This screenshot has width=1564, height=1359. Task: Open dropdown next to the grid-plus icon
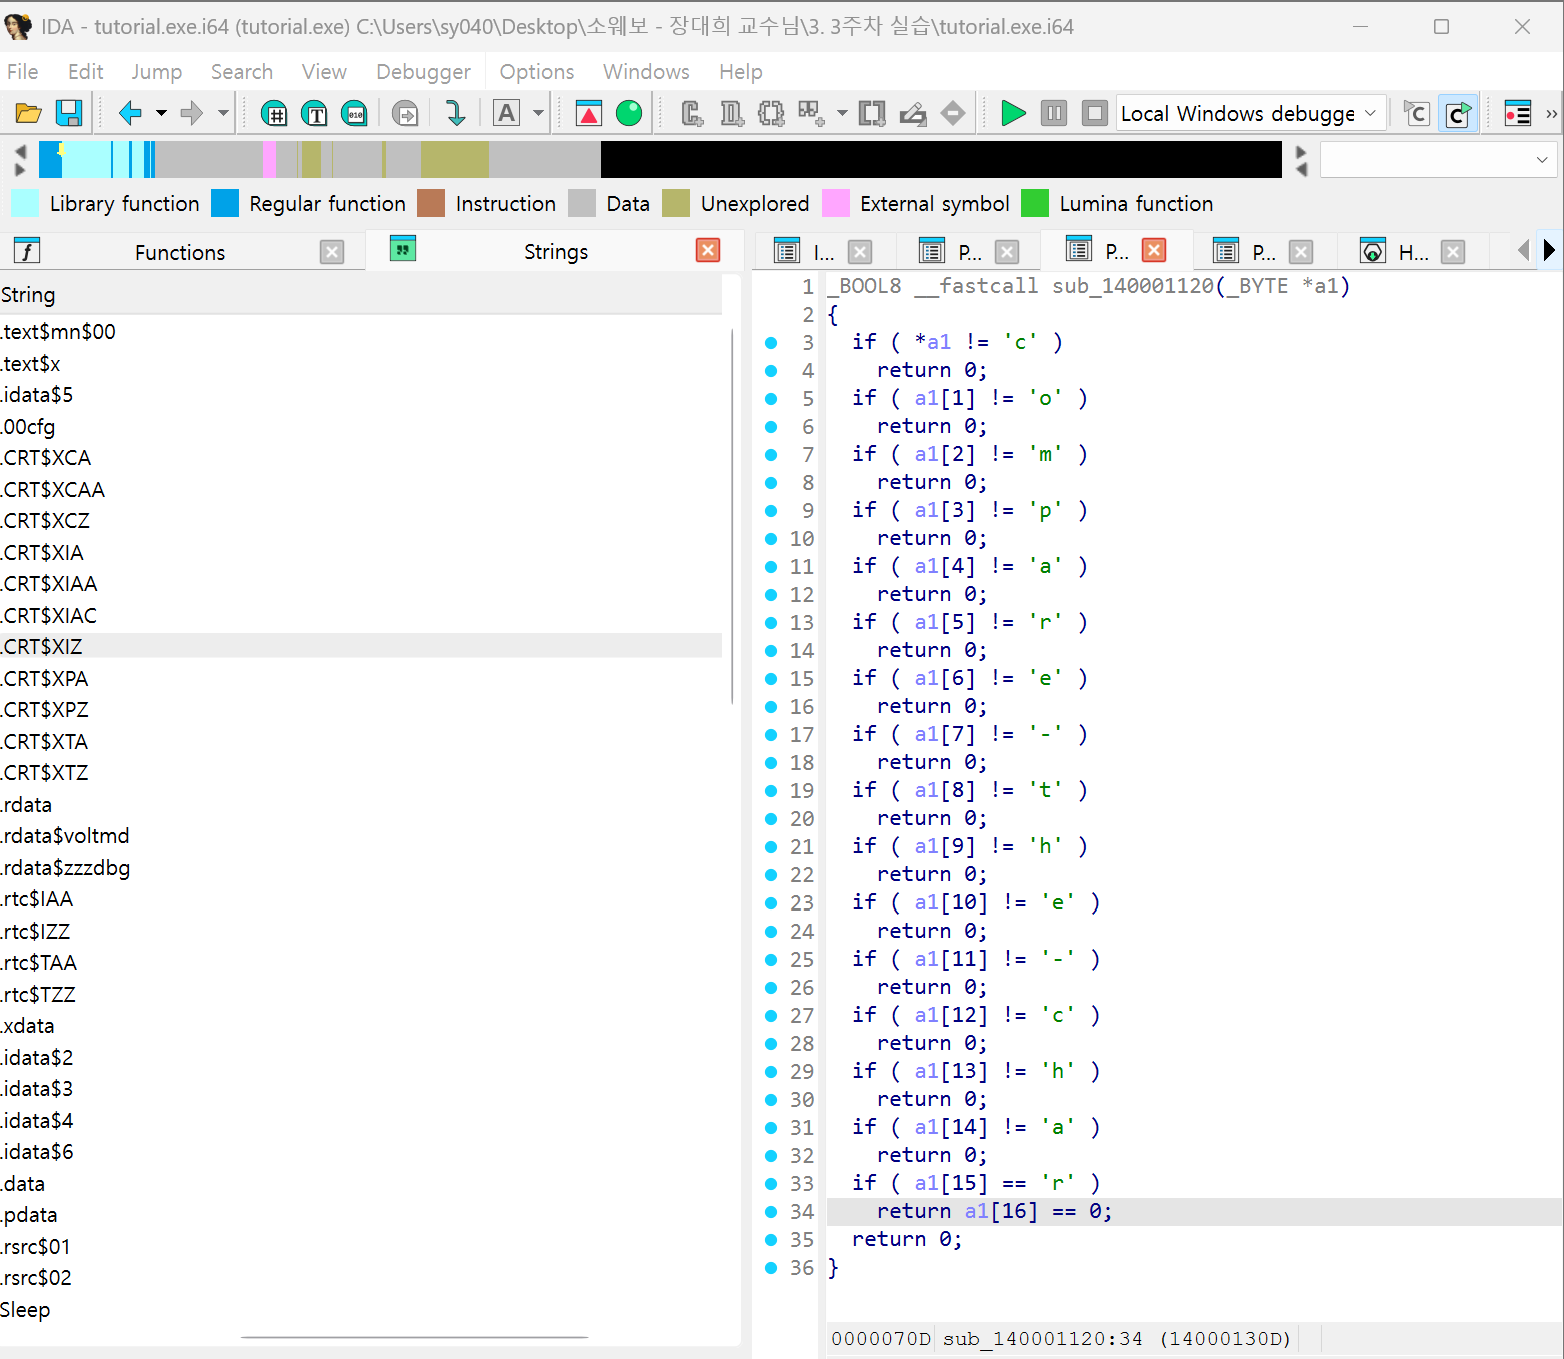point(841,113)
